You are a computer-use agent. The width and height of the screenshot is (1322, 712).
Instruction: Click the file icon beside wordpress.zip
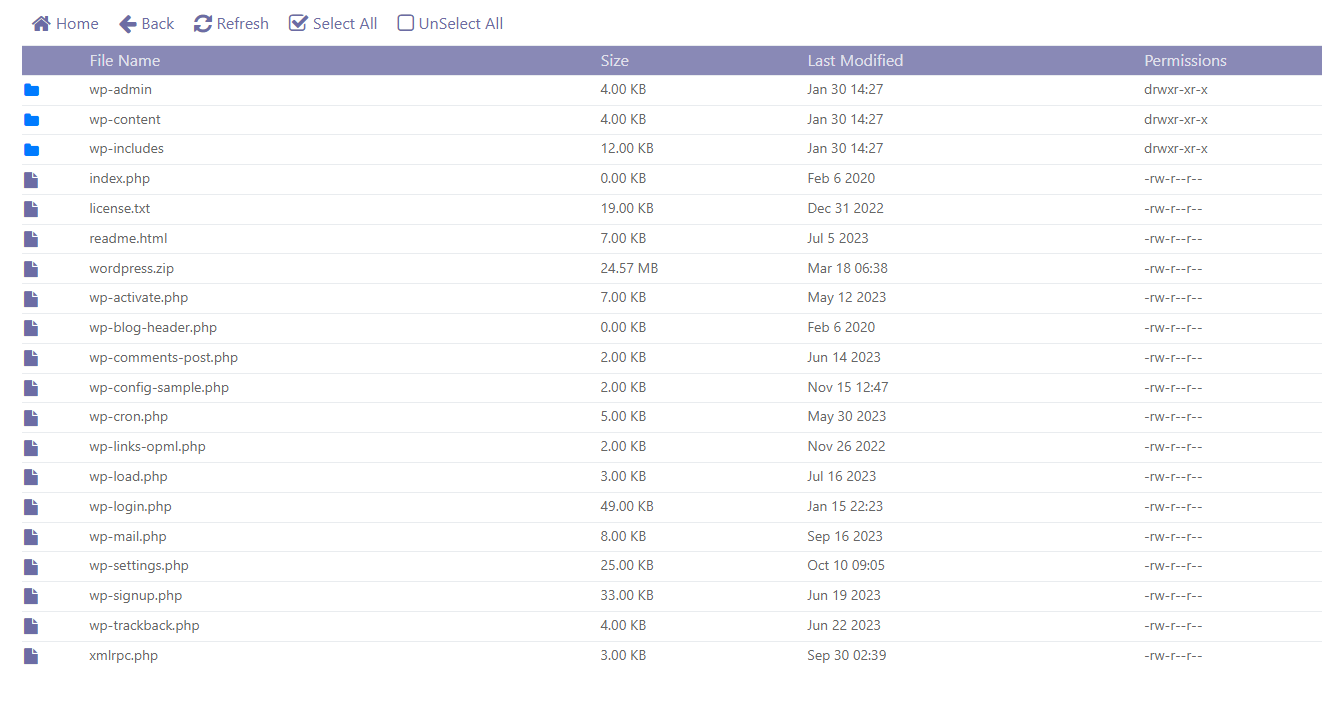point(31,269)
